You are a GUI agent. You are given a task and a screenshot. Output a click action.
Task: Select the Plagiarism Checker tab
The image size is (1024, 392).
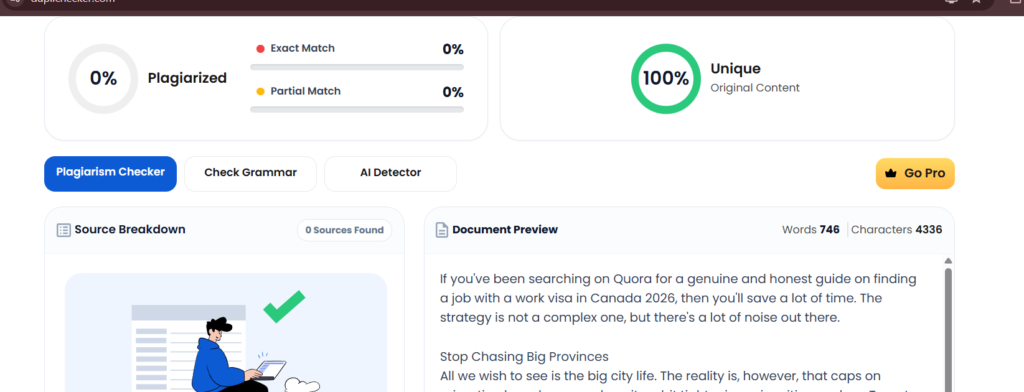pos(110,174)
